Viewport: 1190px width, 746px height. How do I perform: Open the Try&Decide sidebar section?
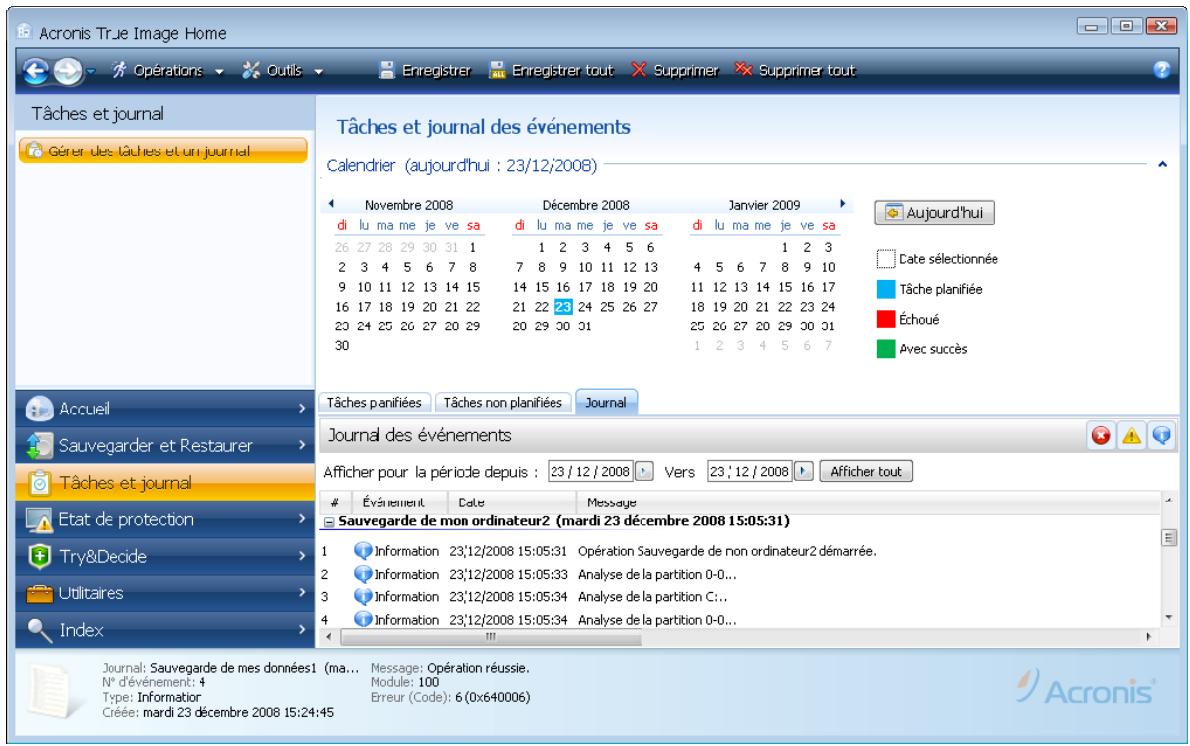click(x=165, y=556)
